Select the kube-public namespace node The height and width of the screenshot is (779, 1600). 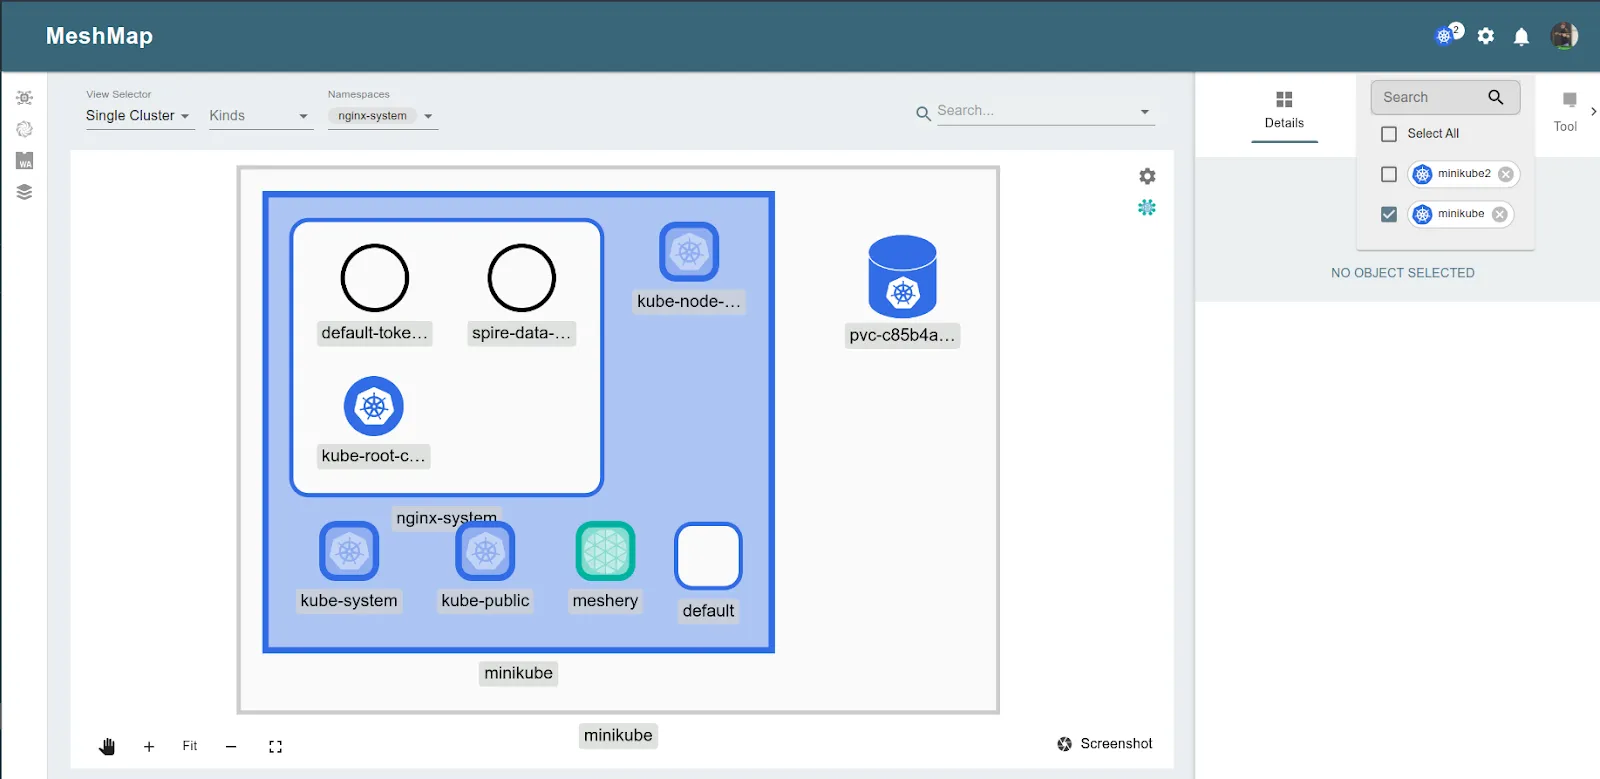point(485,551)
